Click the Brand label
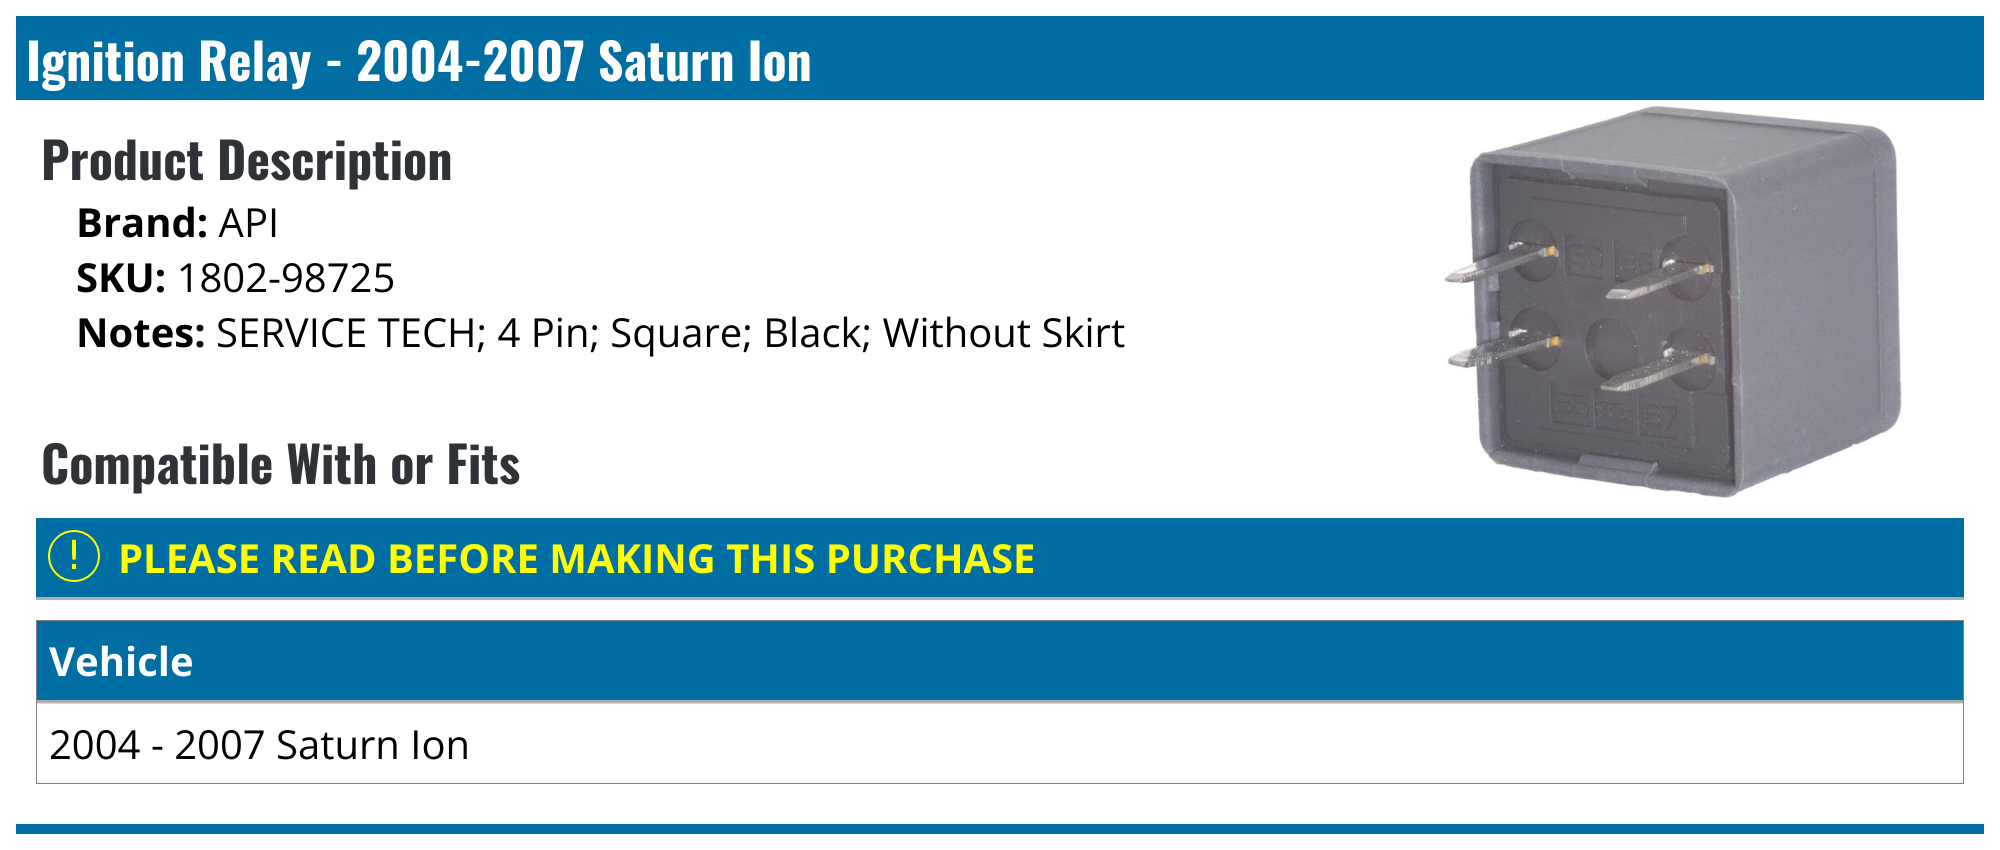 click(x=142, y=223)
